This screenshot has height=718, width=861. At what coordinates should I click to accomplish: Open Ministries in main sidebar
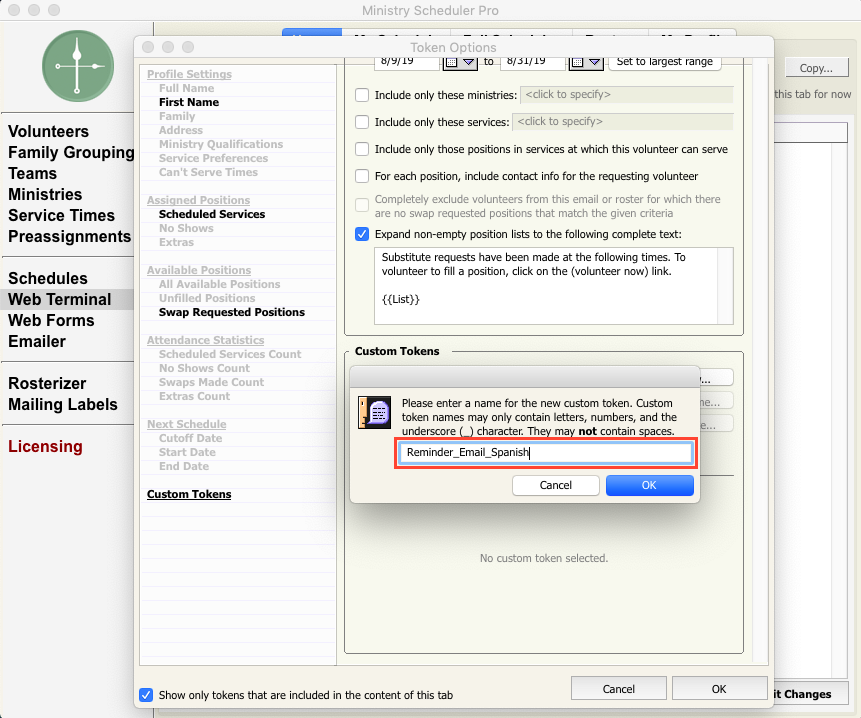(45, 194)
